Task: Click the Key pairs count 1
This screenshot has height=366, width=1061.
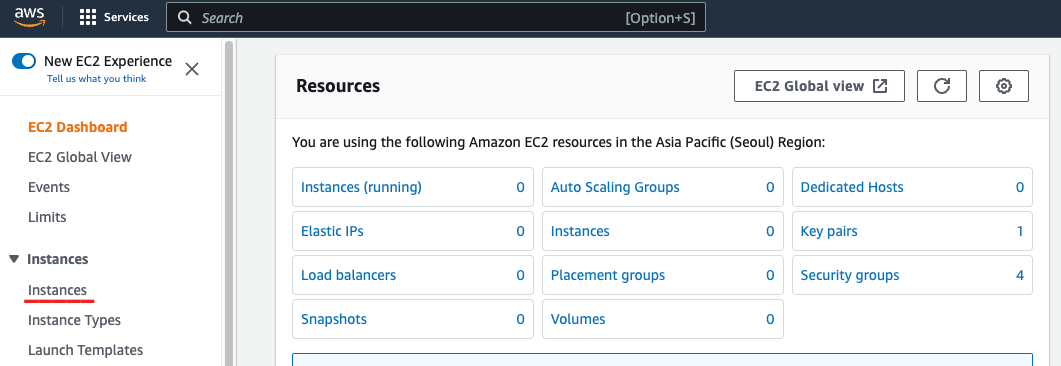Action: [1020, 231]
